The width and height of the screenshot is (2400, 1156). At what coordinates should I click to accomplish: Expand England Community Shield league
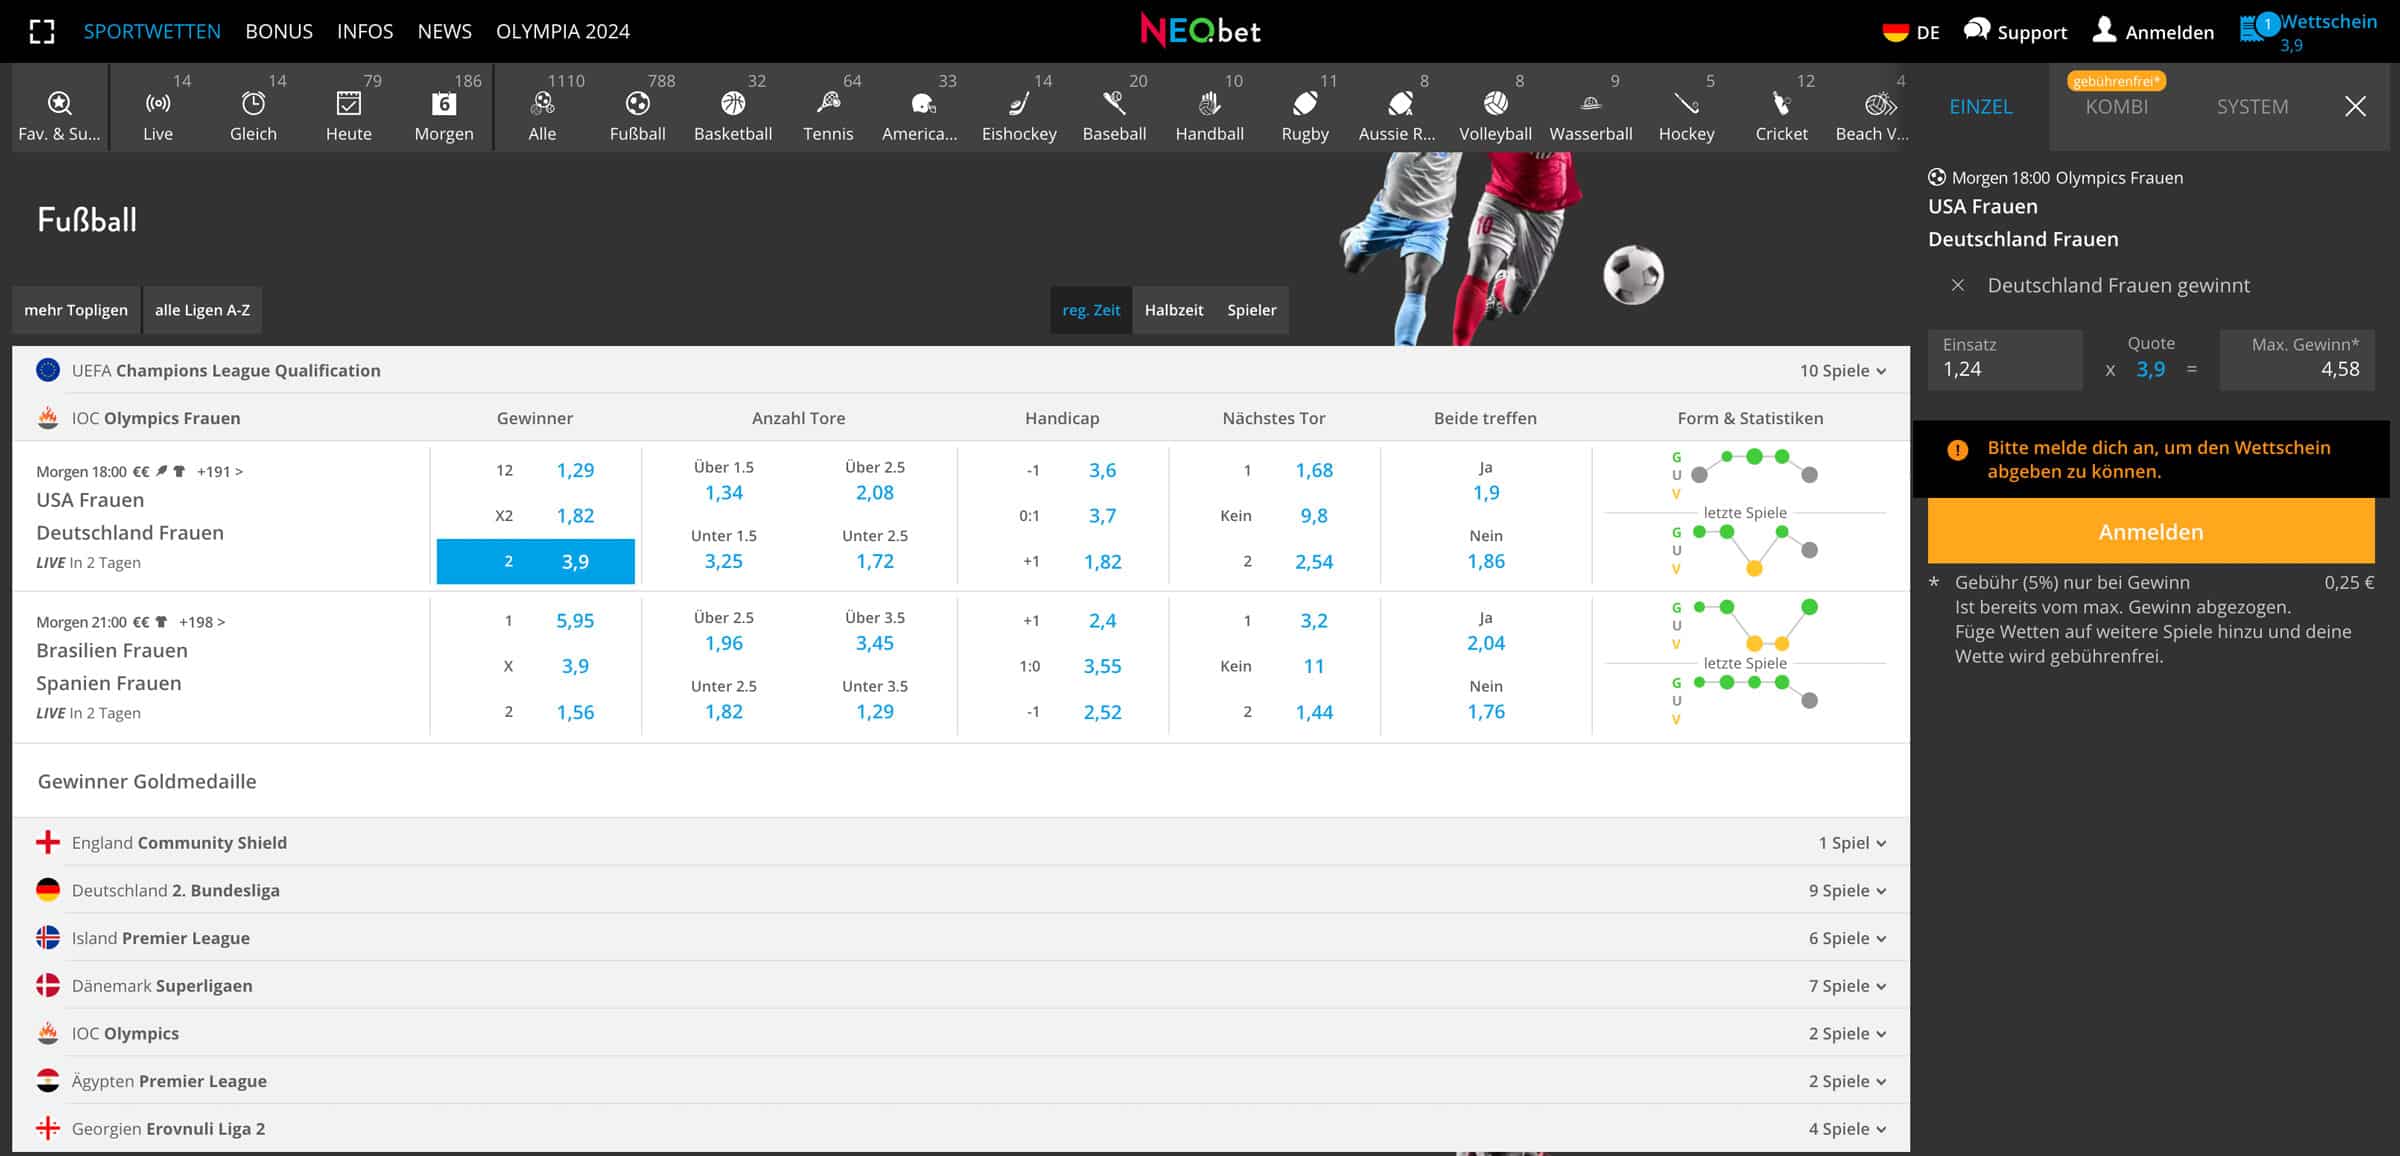click(961, 843)
